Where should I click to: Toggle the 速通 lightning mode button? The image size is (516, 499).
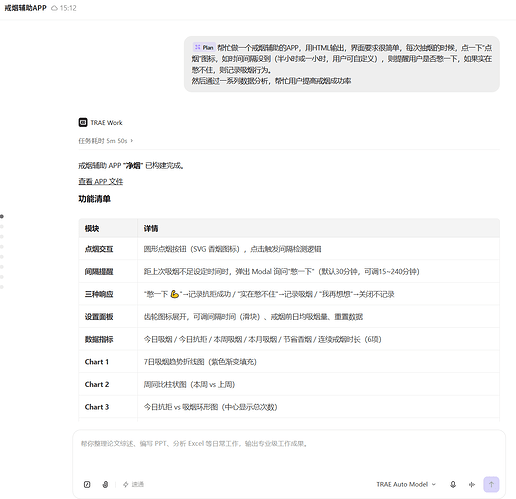133,484
